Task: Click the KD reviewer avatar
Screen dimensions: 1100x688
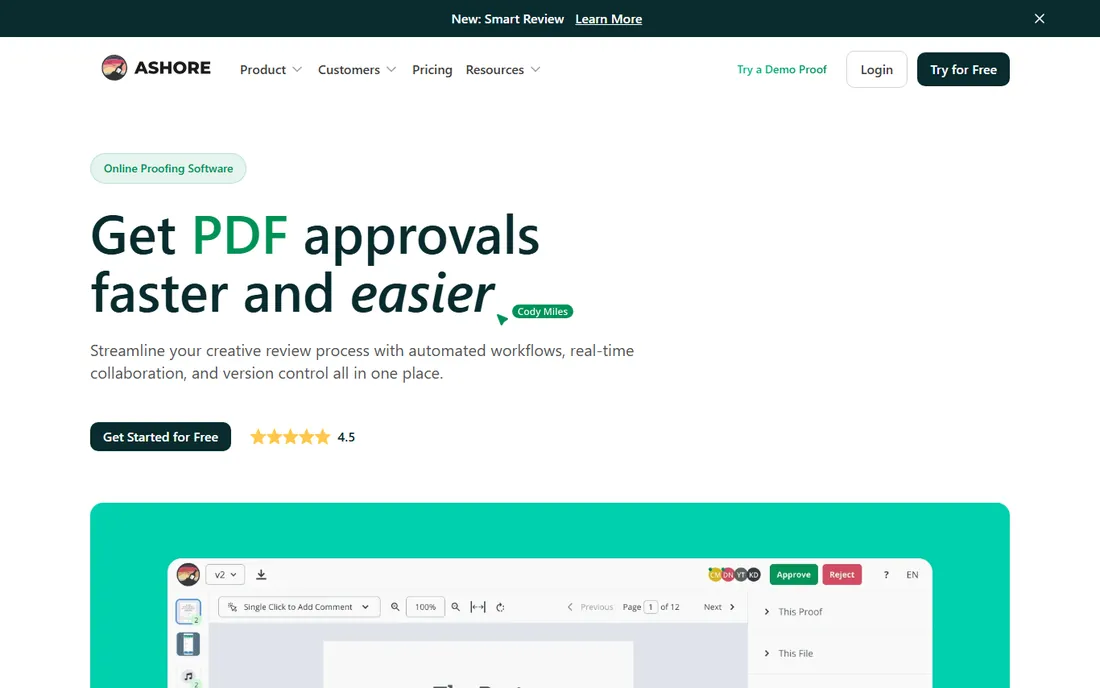Action: pyautogui.click(x=754, y=574)
